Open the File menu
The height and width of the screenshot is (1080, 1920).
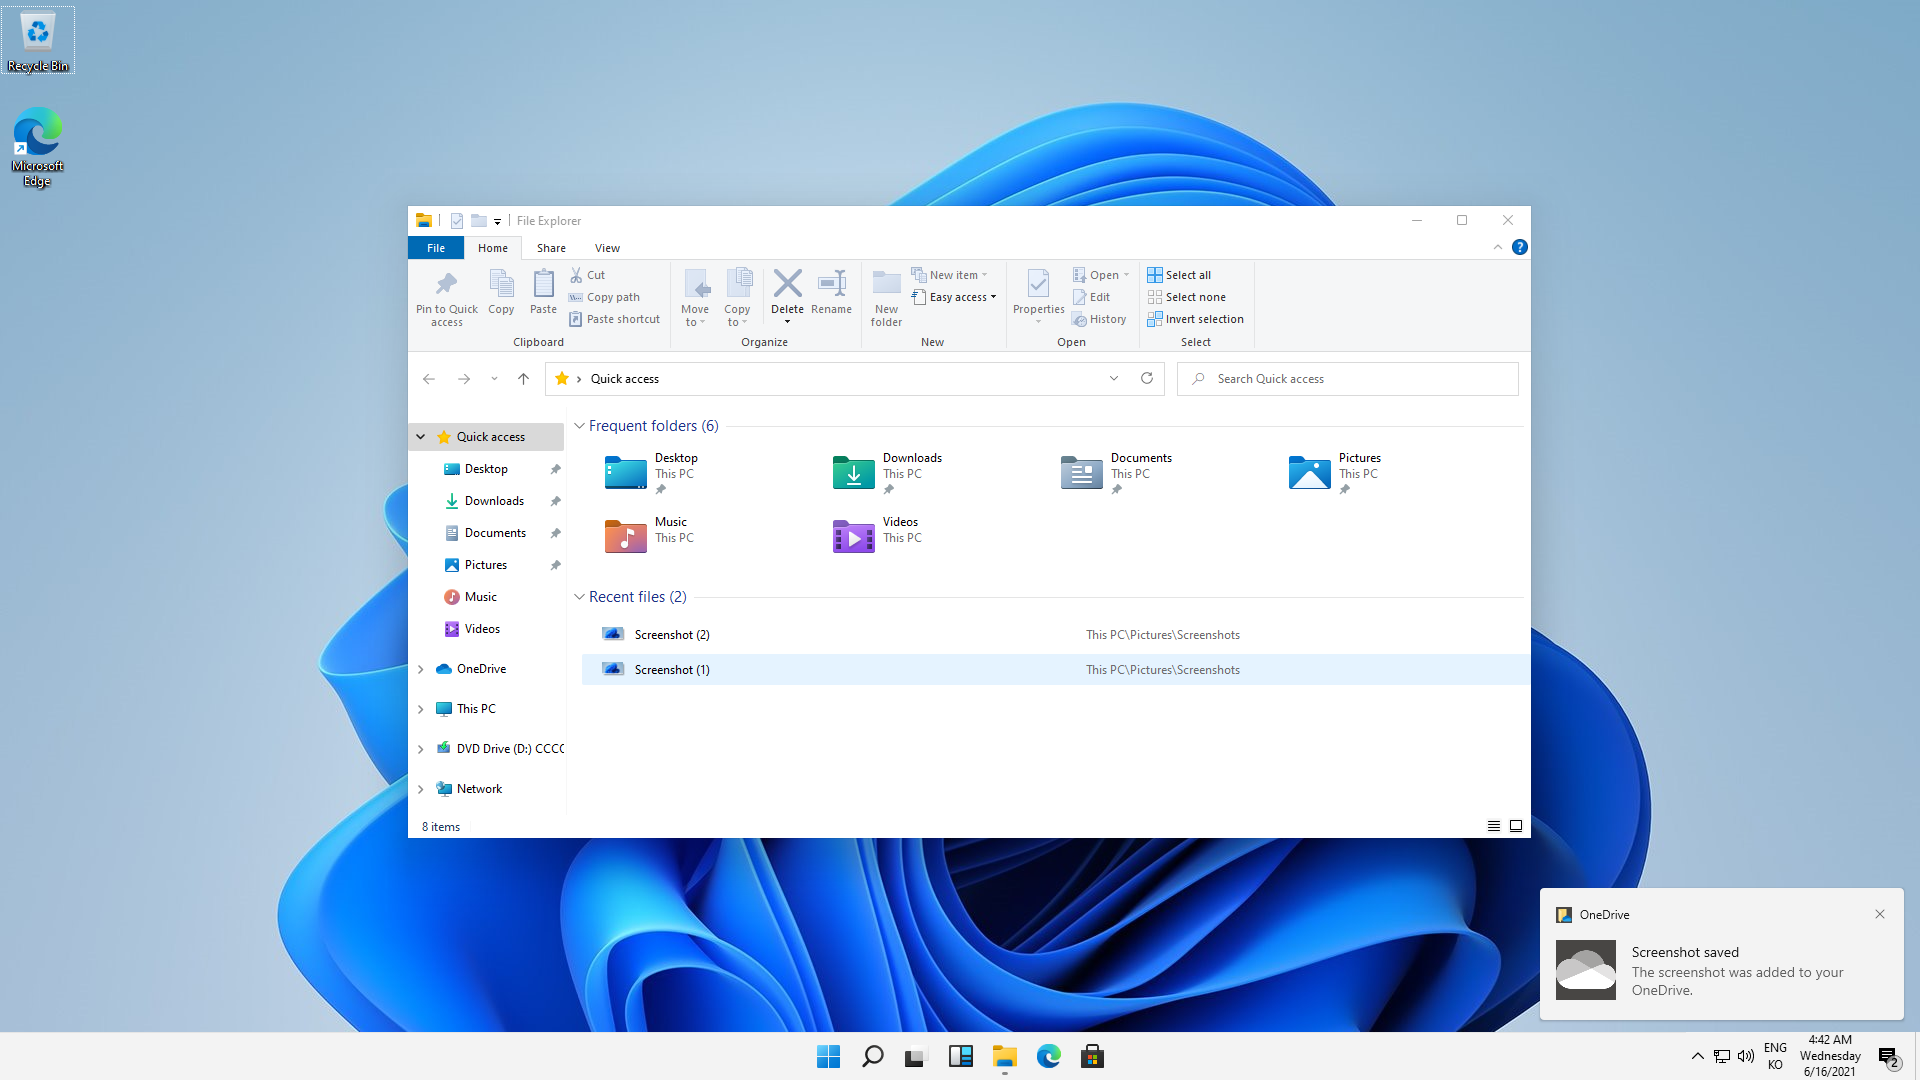pyautogui.click(x=436, y=248)
